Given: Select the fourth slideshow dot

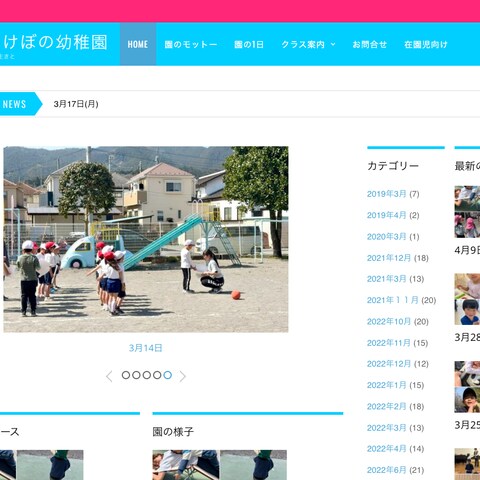Looking at the screenshot, I should (157, 375).
